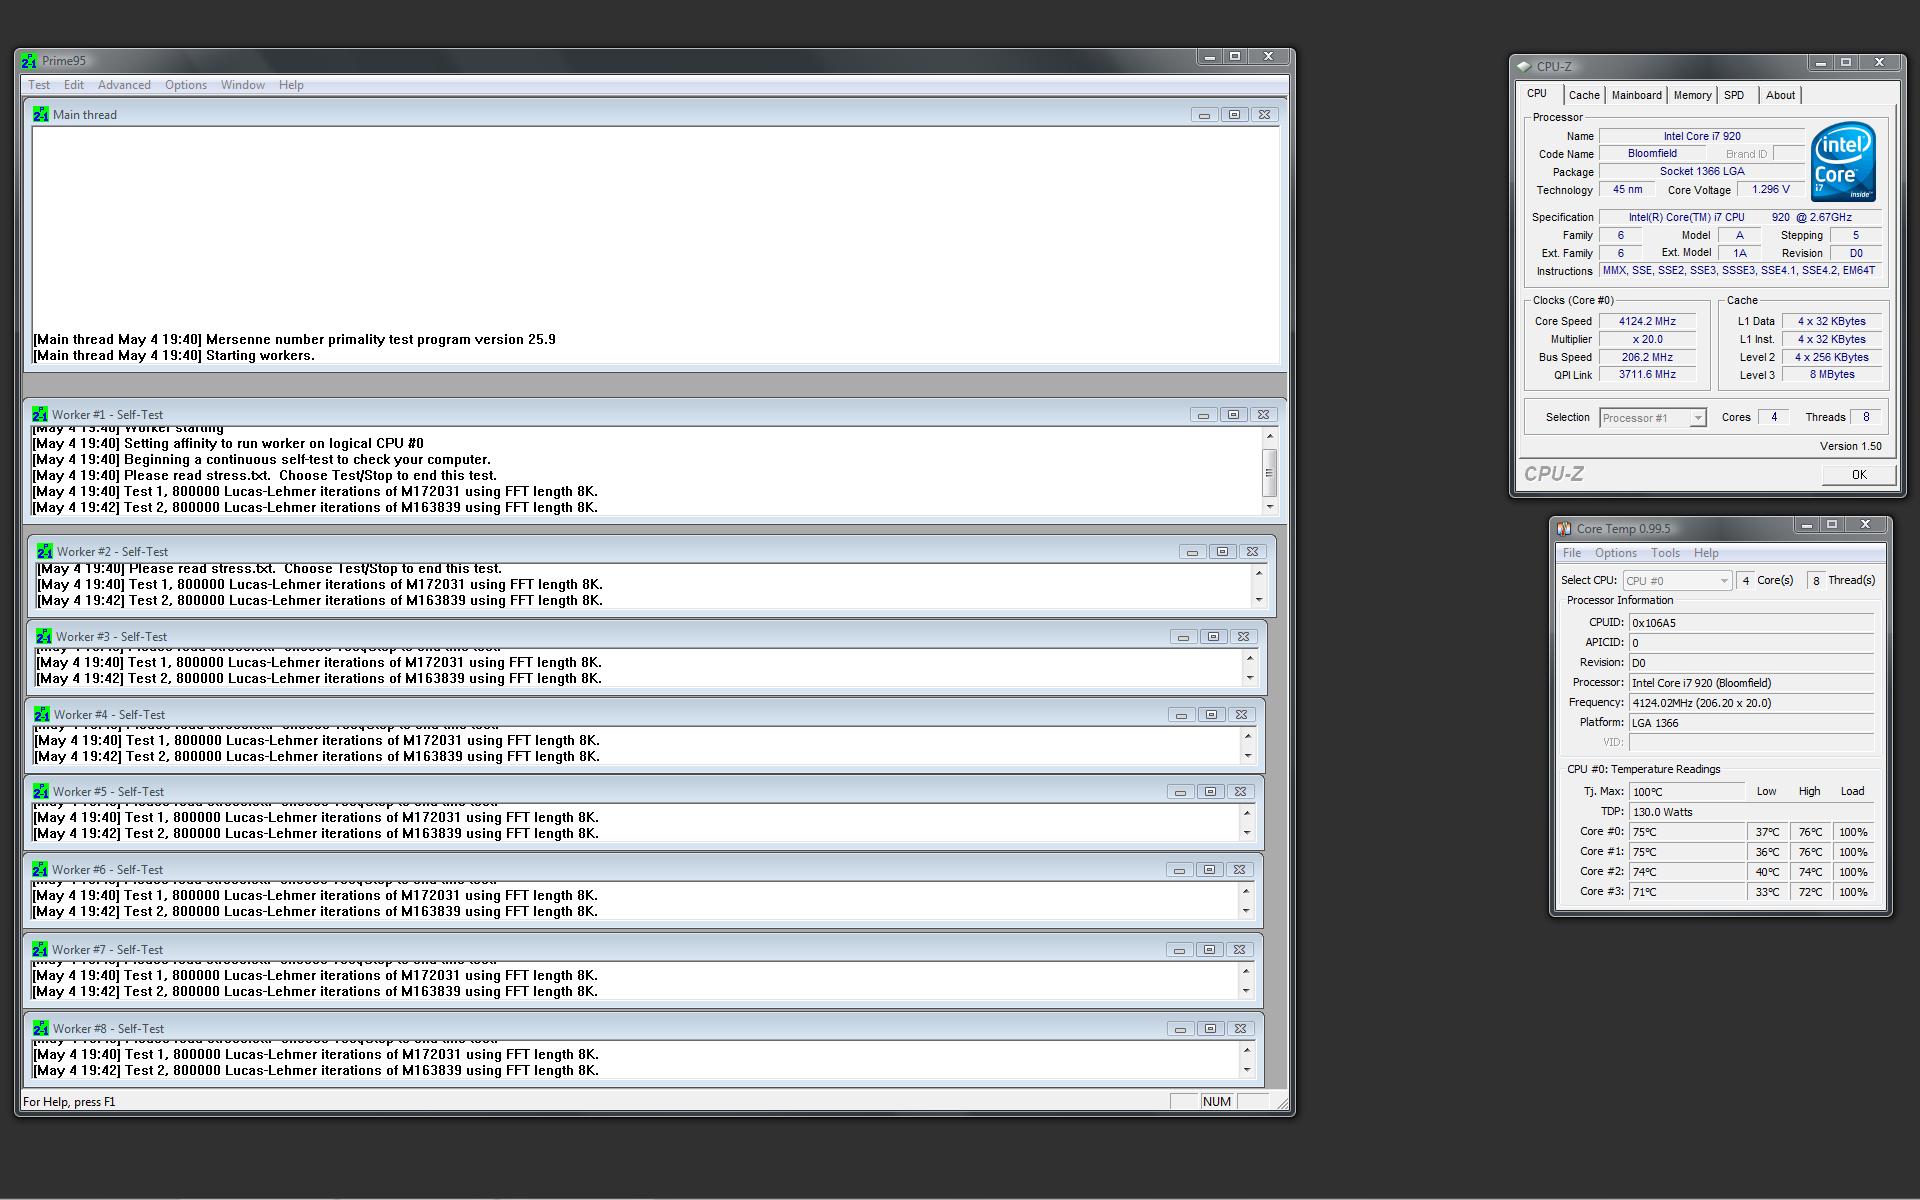
Task: Switch to the About tab in CPU-Z
Action: [1780, 95]
